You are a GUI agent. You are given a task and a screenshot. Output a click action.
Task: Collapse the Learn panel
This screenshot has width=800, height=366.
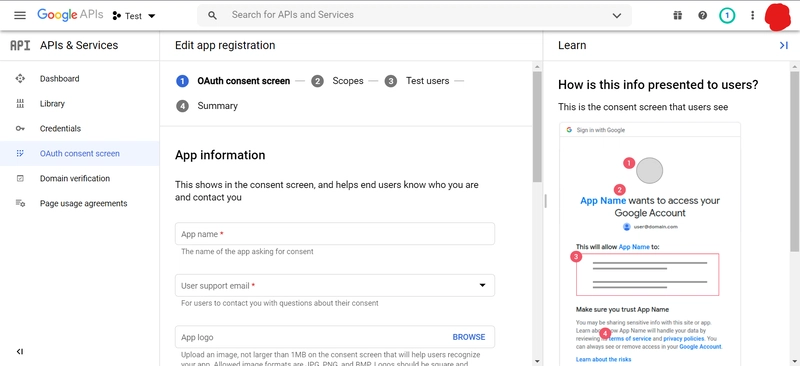click(784, 45)
